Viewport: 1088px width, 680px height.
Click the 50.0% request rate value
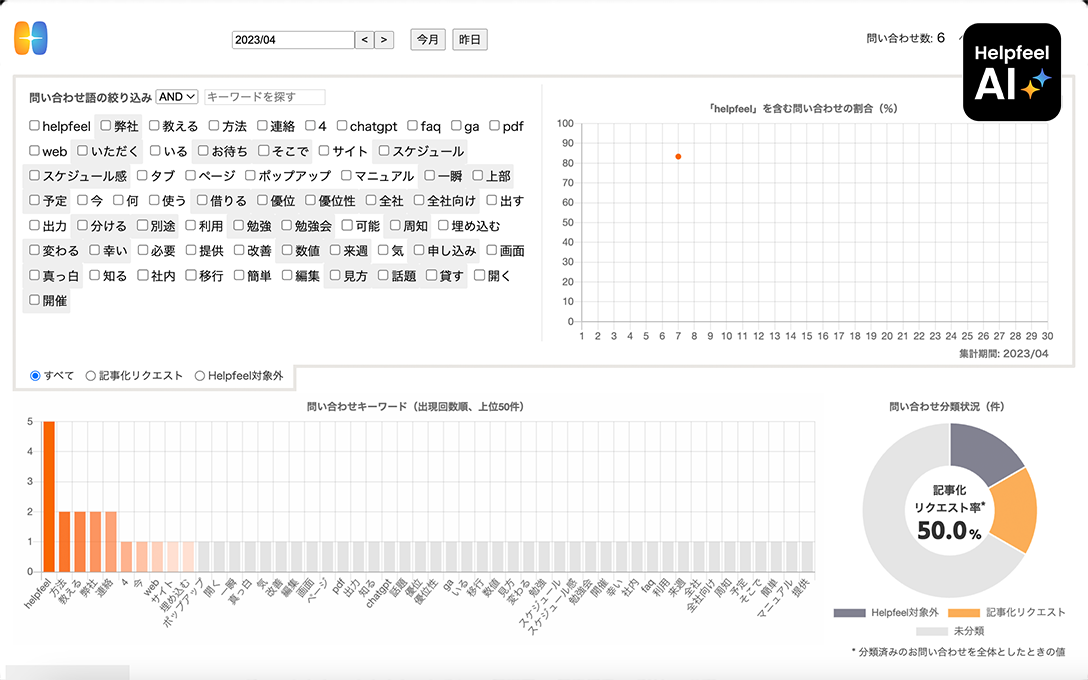[949, 531]
